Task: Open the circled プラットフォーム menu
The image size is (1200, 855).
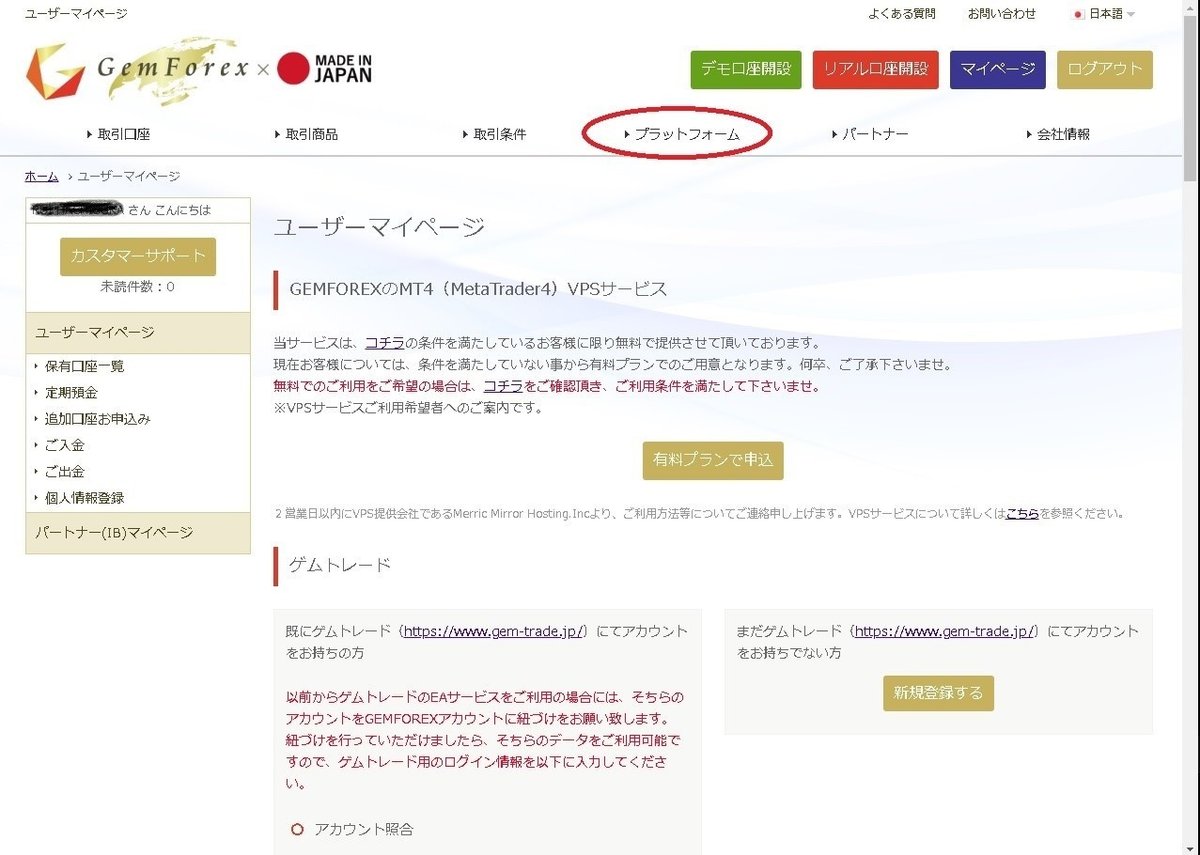Action: click(686, 133)
